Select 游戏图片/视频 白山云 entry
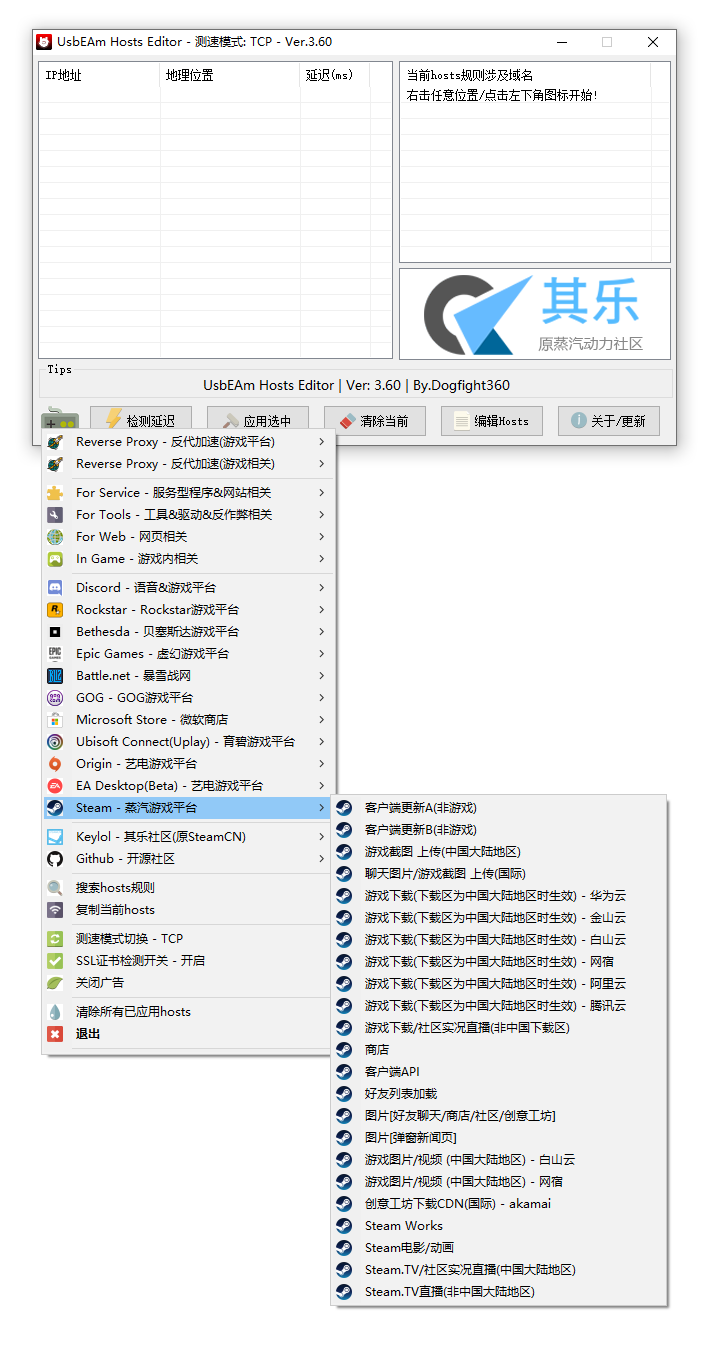 tap(499, 1160)
